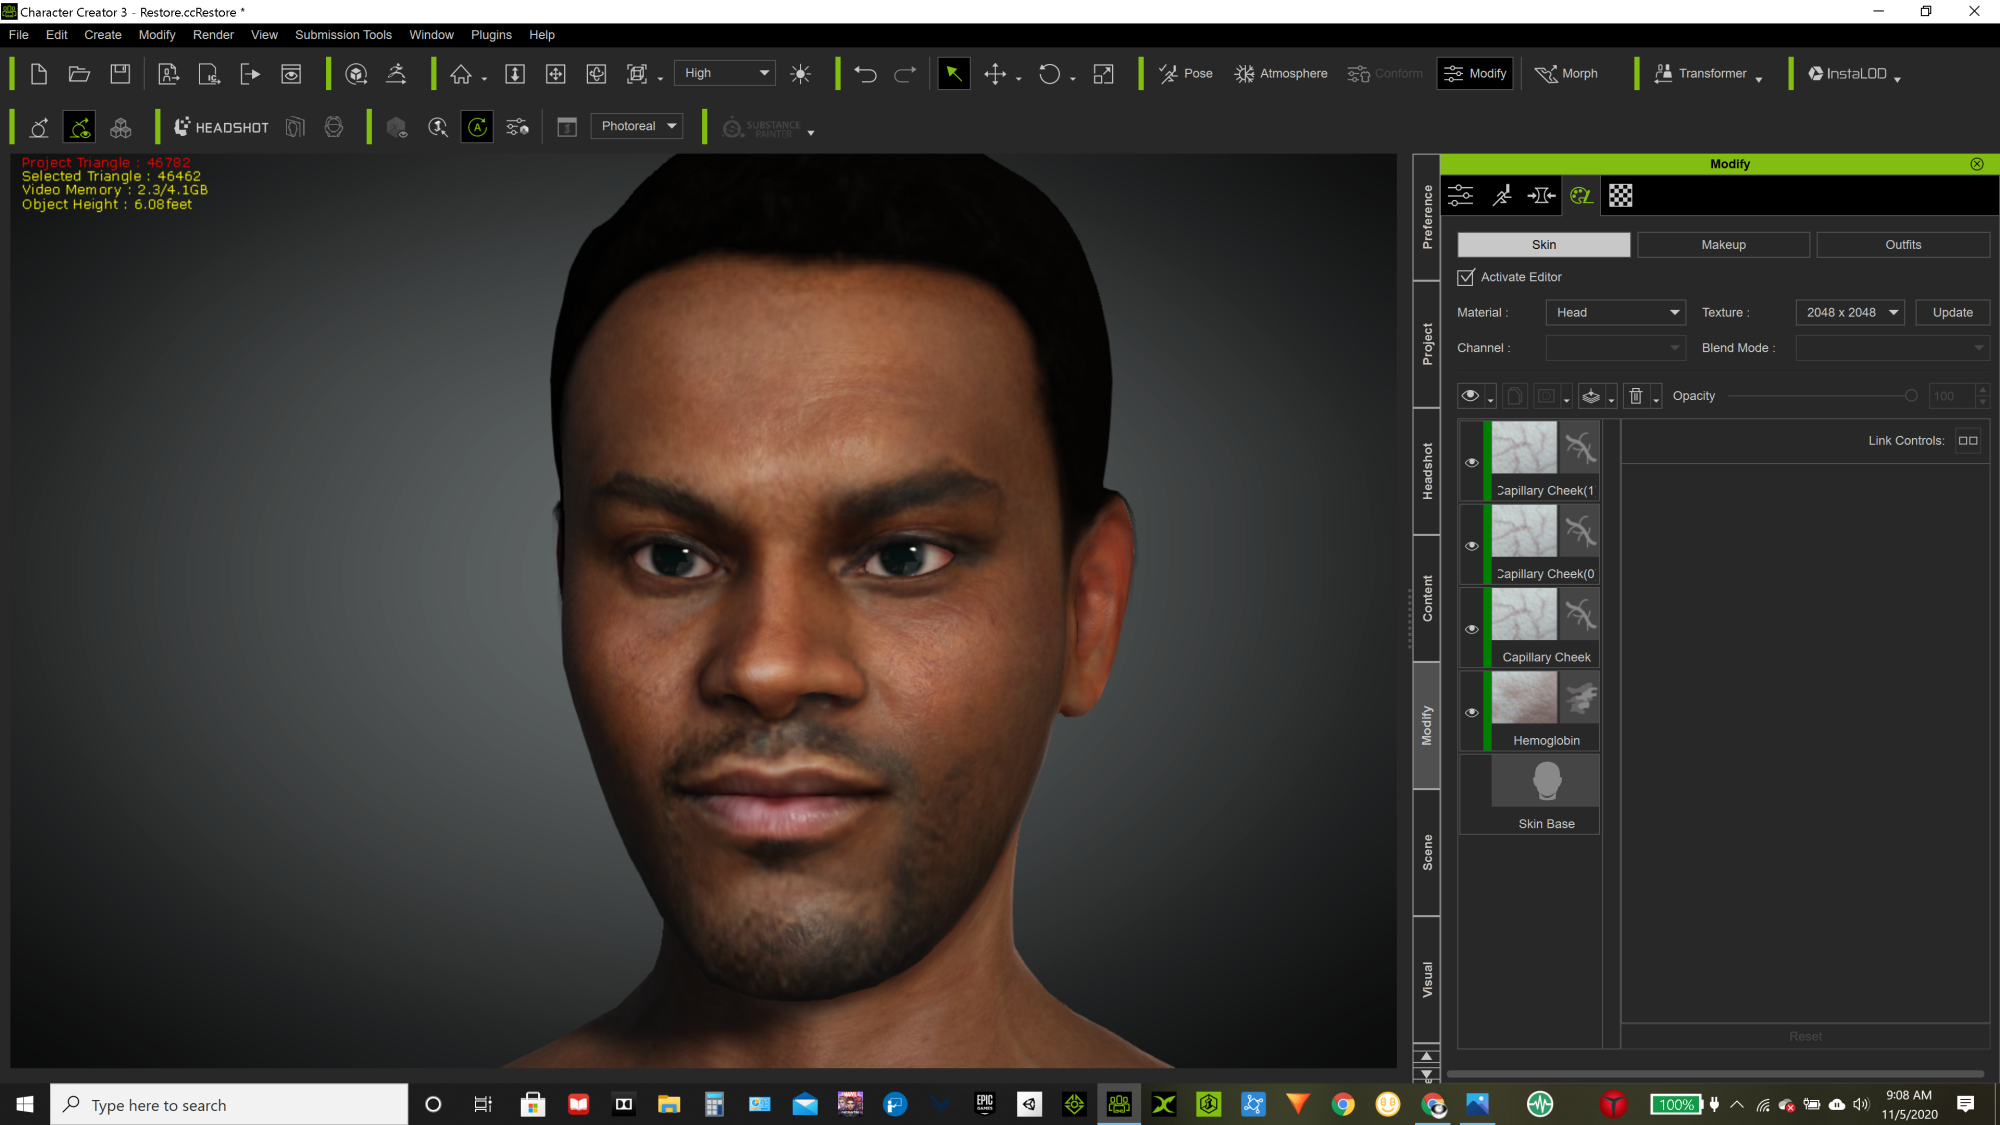Image resolution: width=2000 pixels, height=1125 pixels.
Task: Activate the Select arrow tool
Action: coord(954,74)
